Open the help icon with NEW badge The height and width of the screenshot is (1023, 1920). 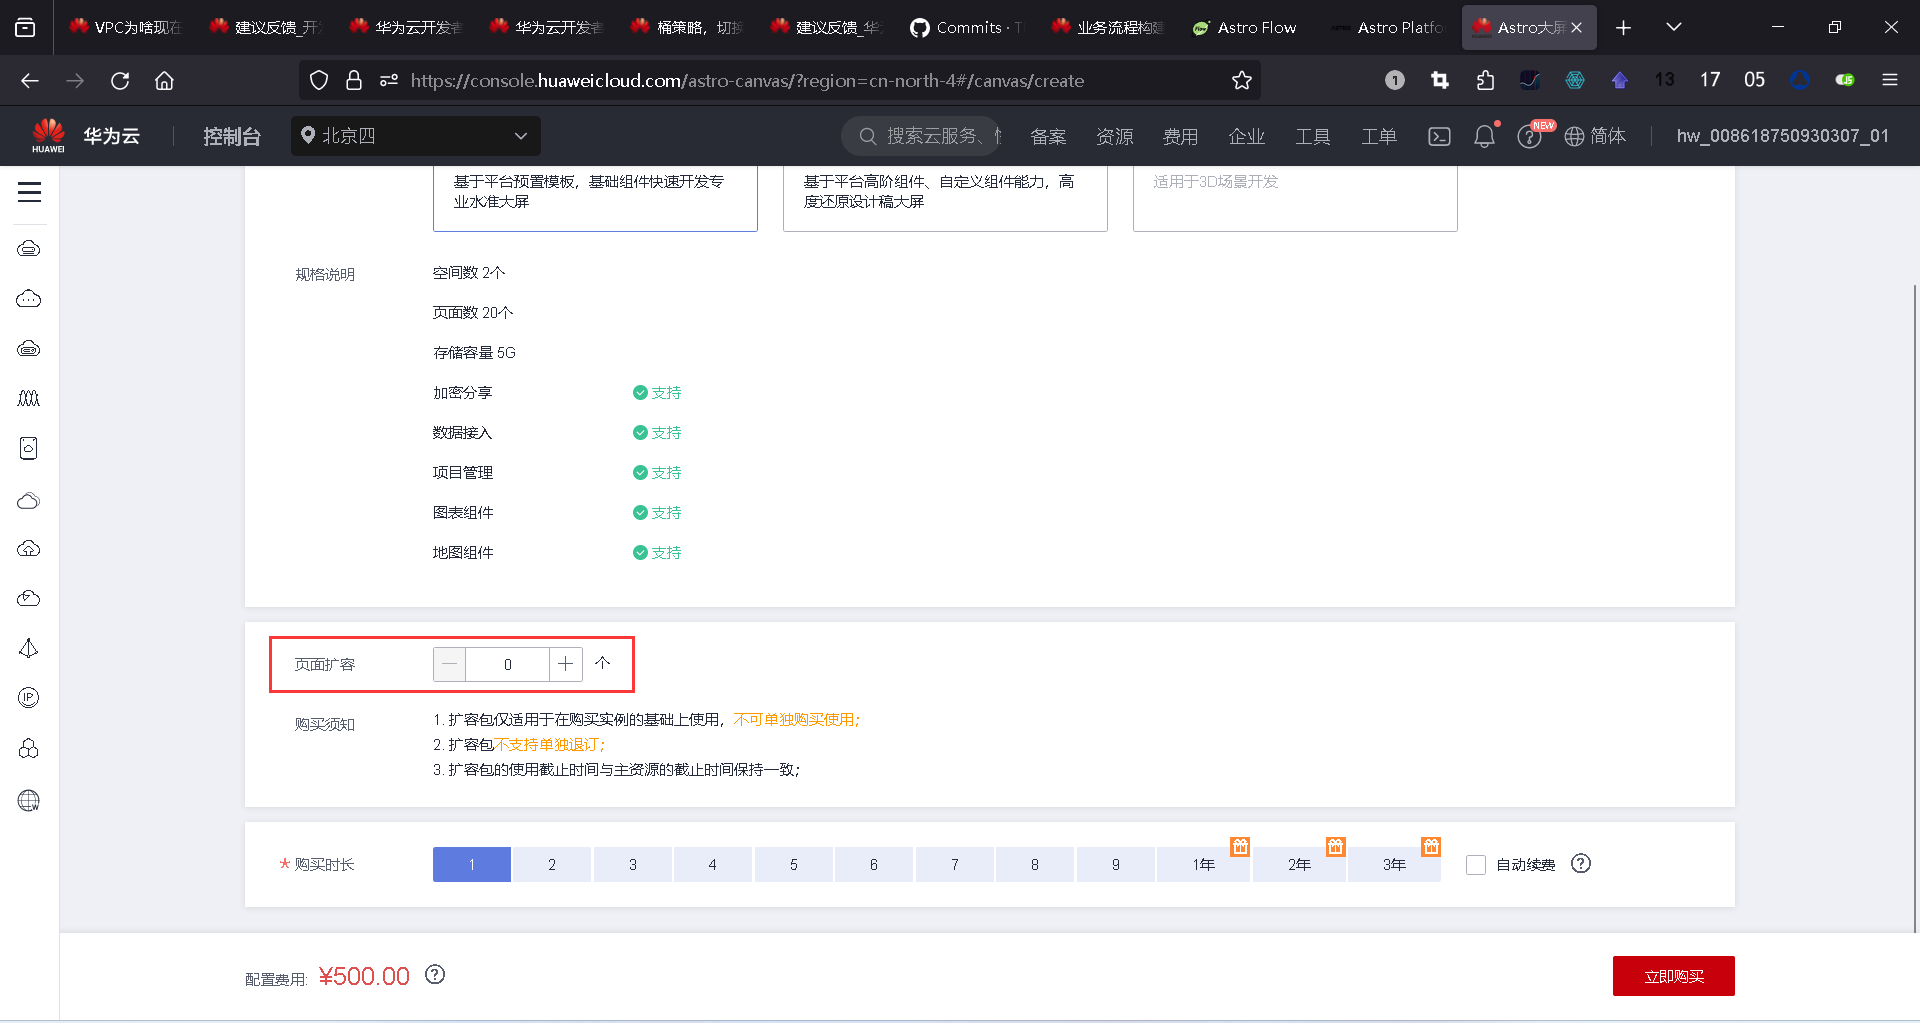tap(1529, 136)
